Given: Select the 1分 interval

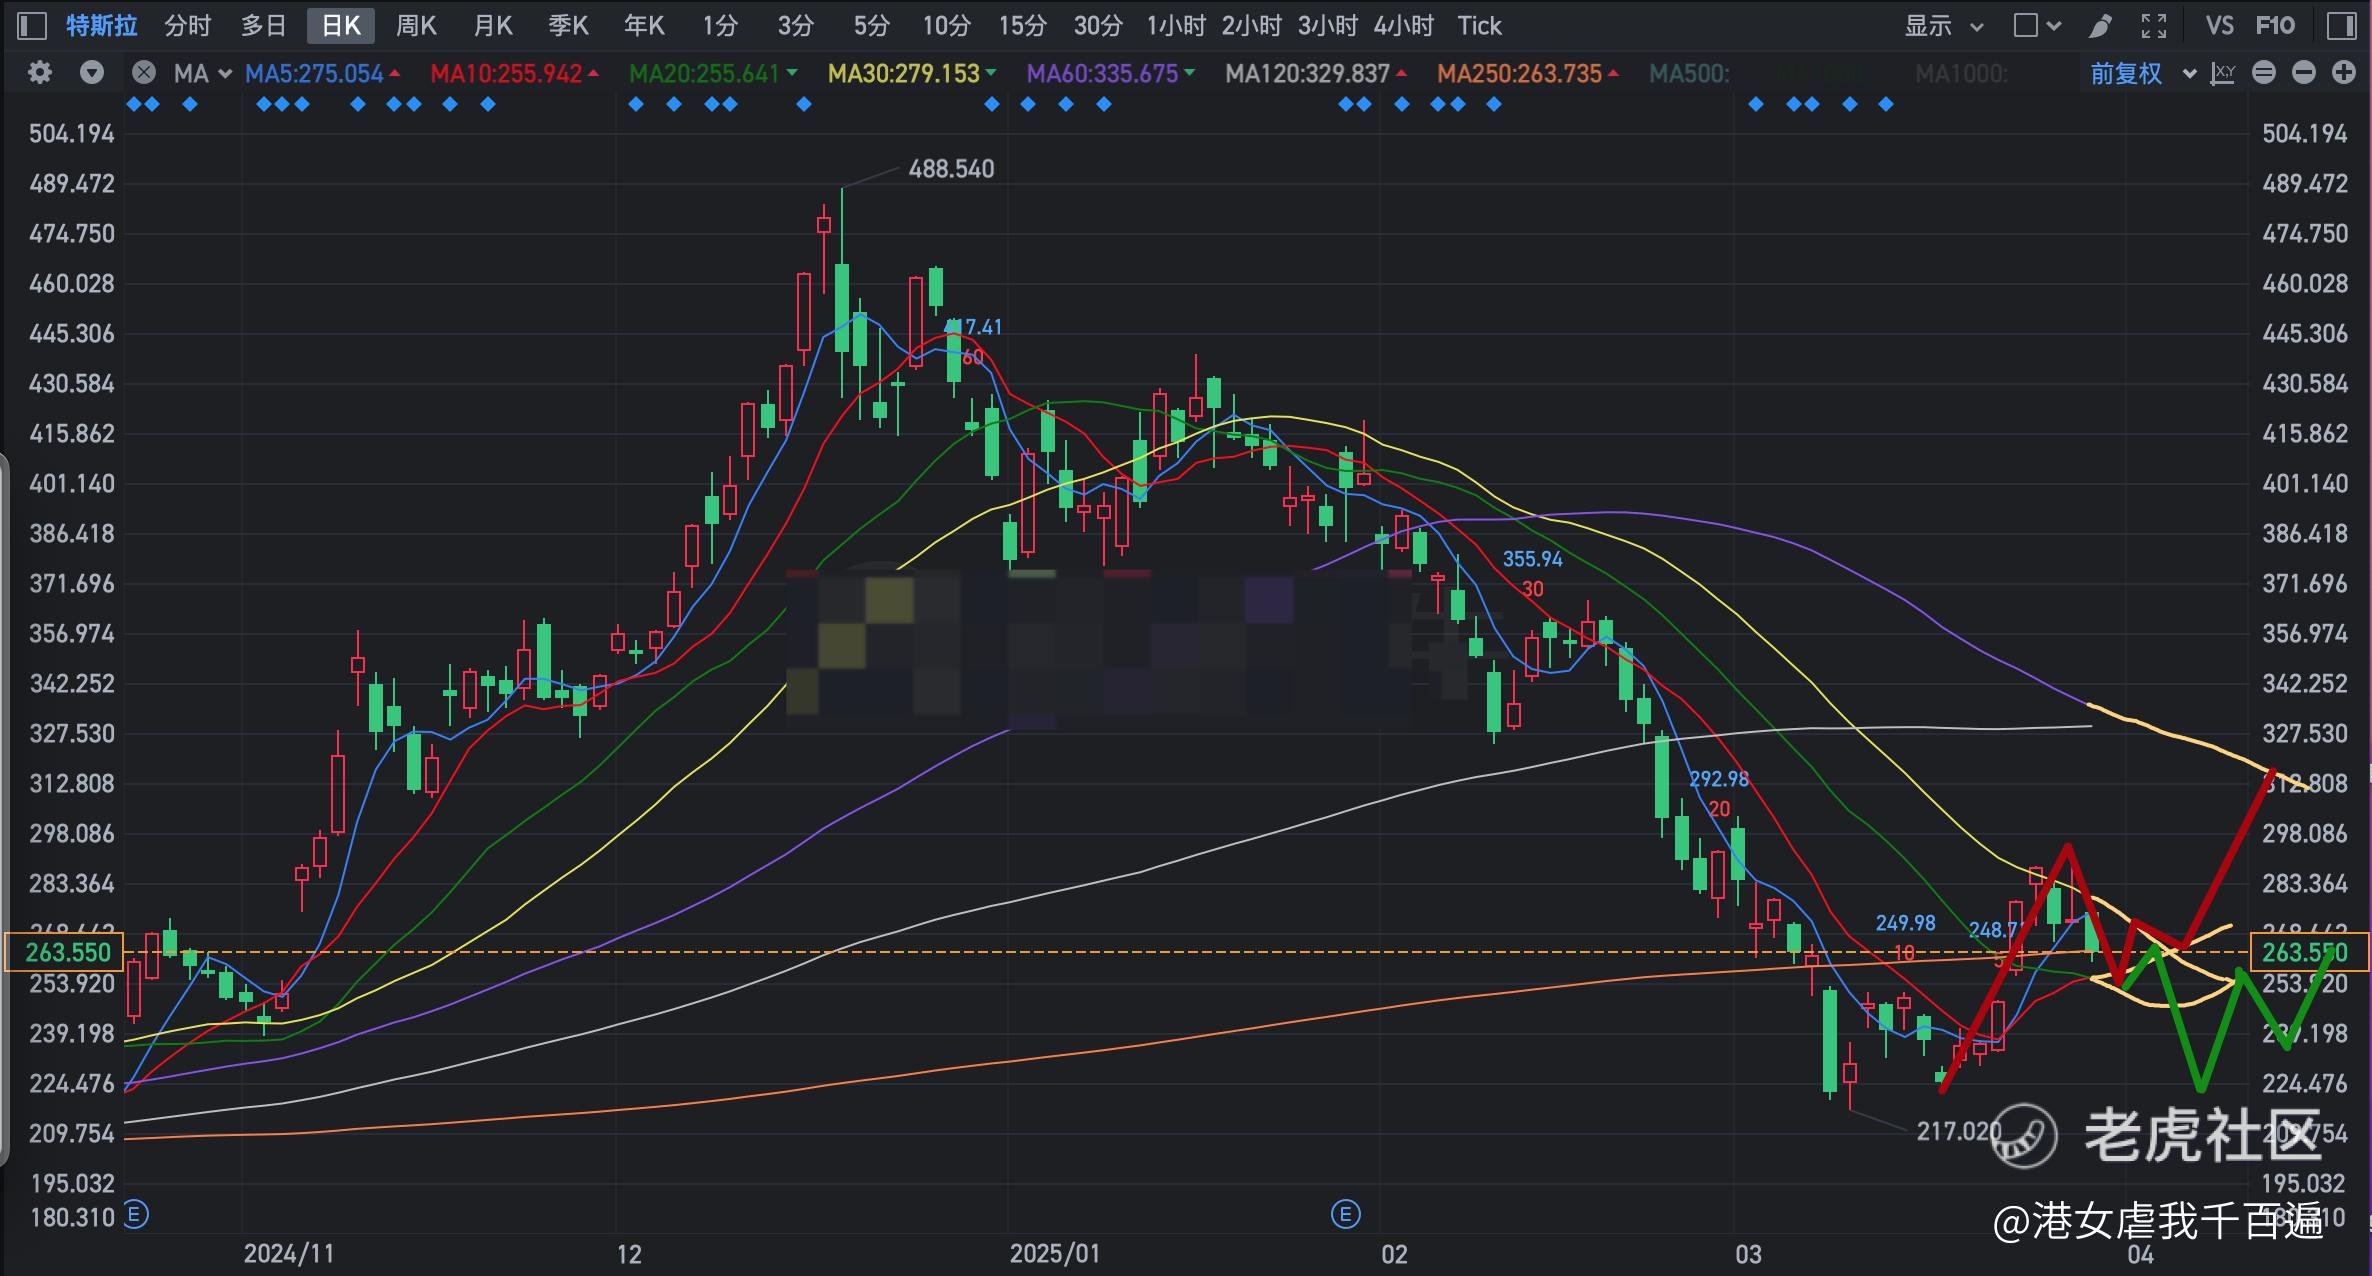Looking at the screenshot, I should [x=720, y=25].
